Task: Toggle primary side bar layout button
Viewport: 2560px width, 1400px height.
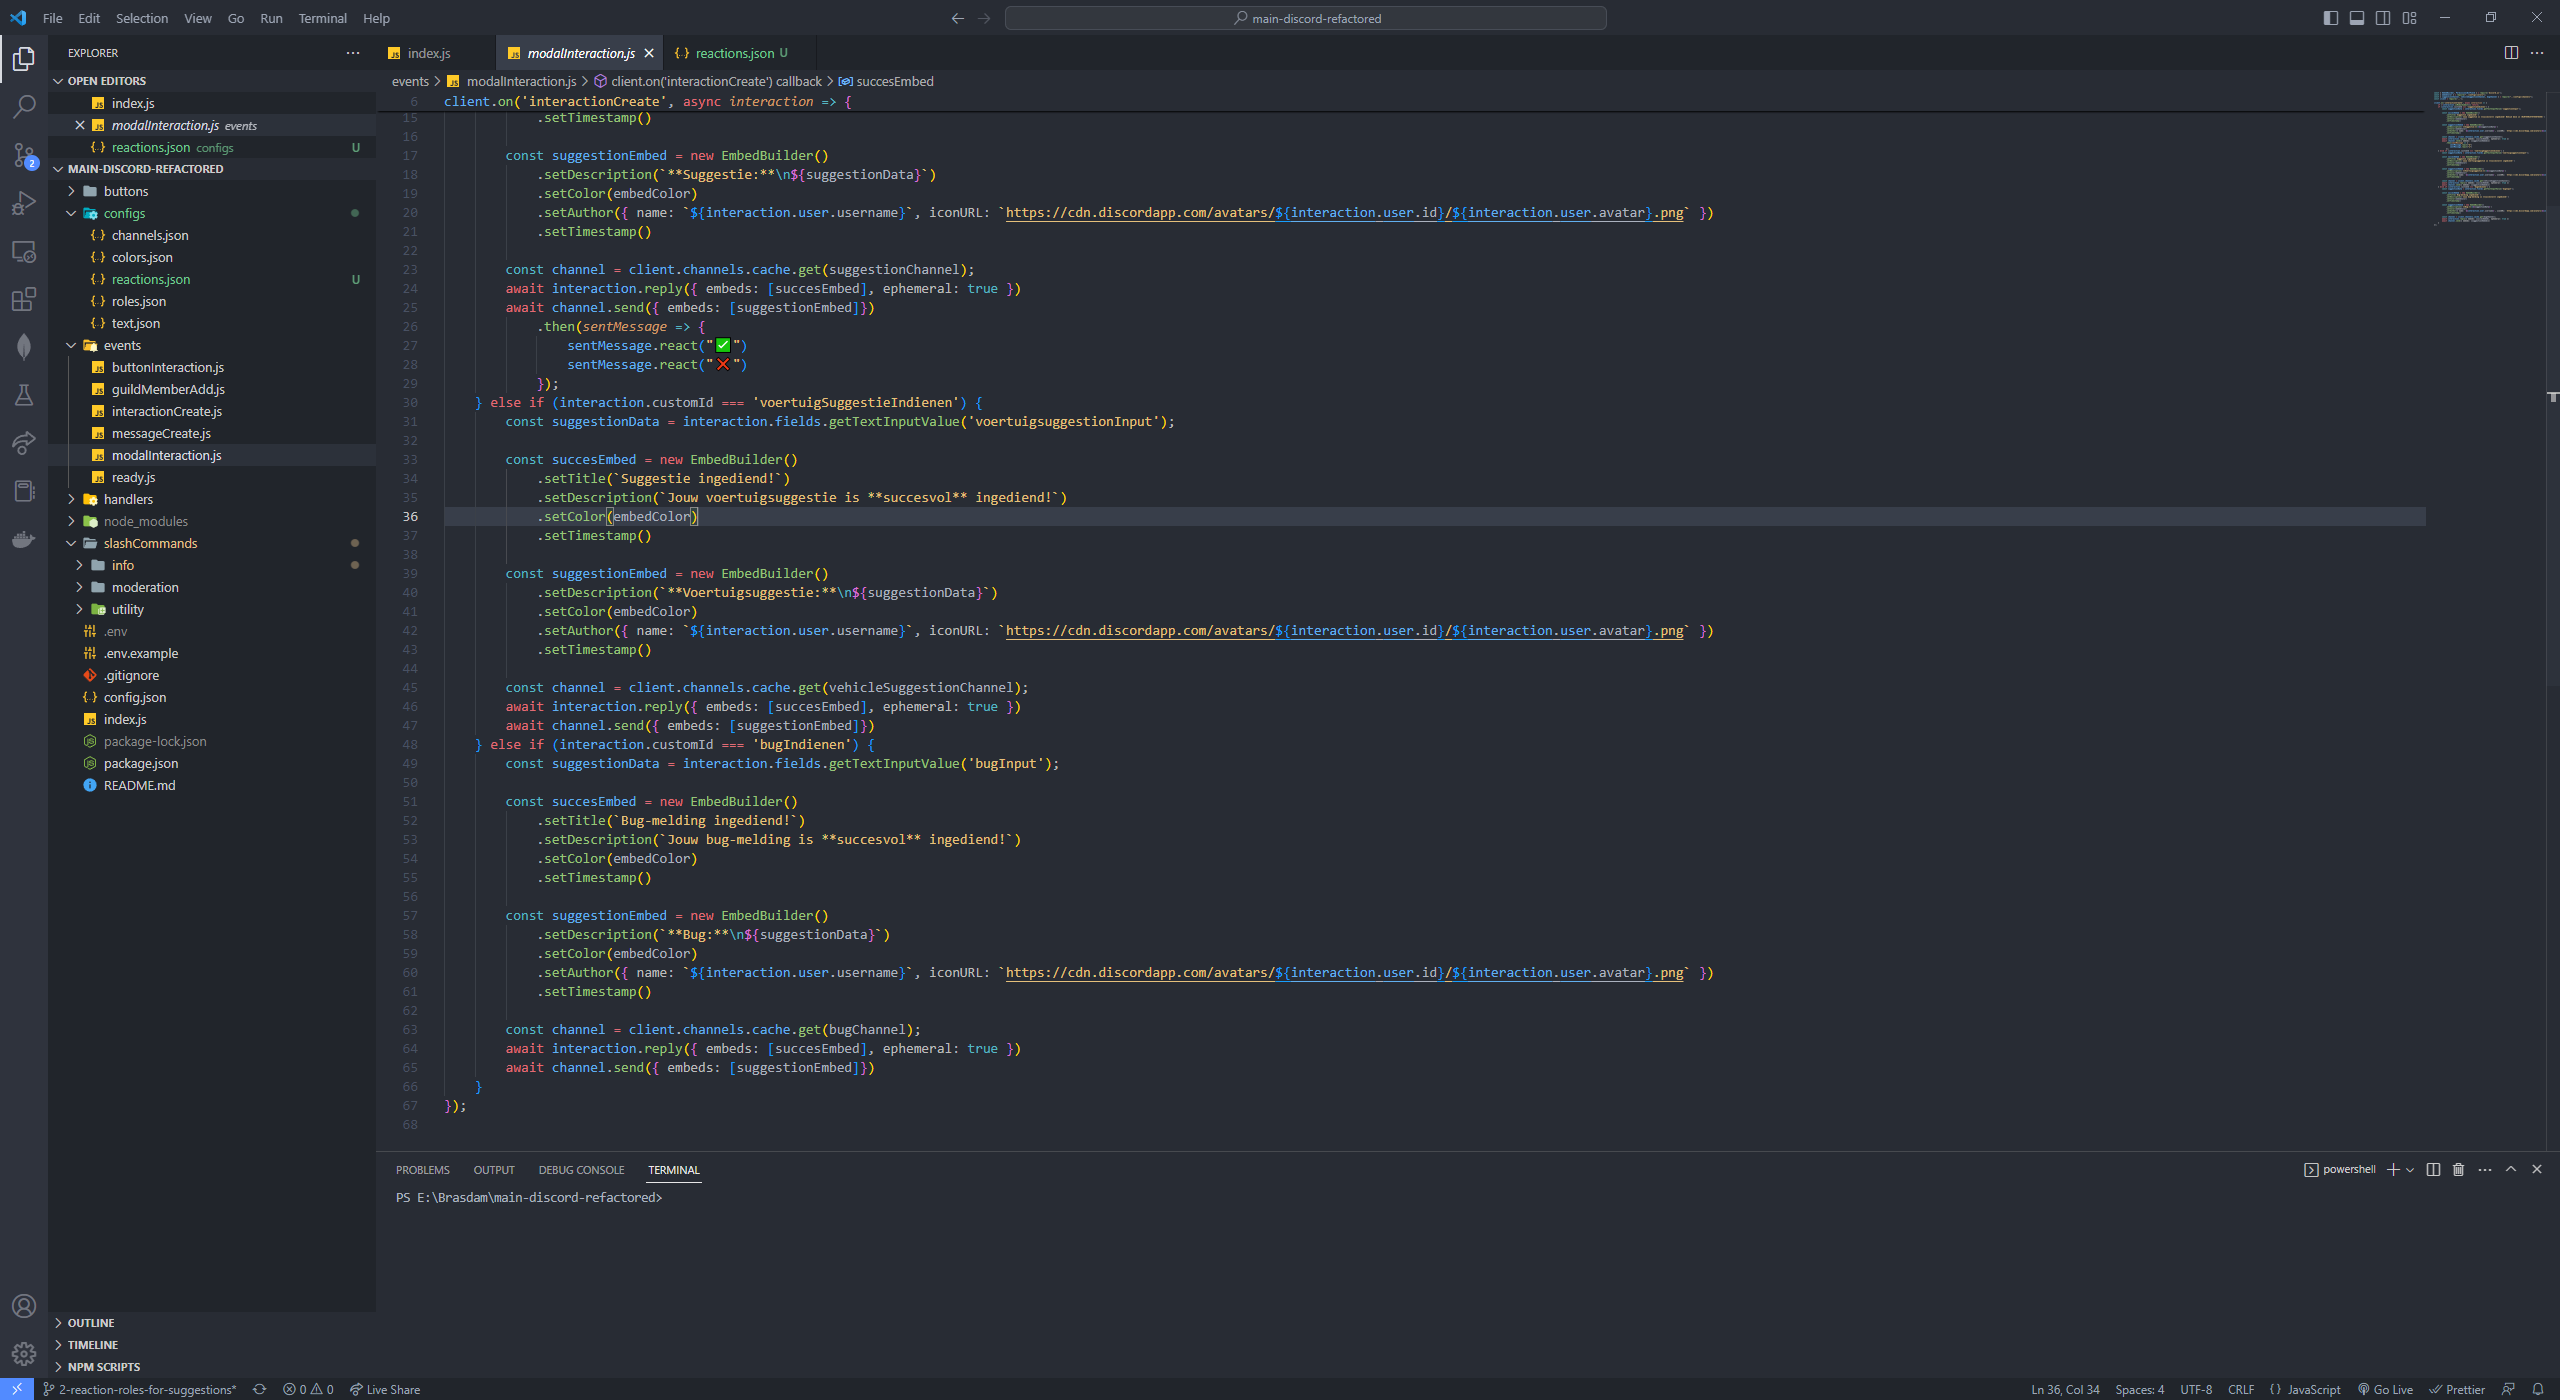Action: coord(2331,18)
